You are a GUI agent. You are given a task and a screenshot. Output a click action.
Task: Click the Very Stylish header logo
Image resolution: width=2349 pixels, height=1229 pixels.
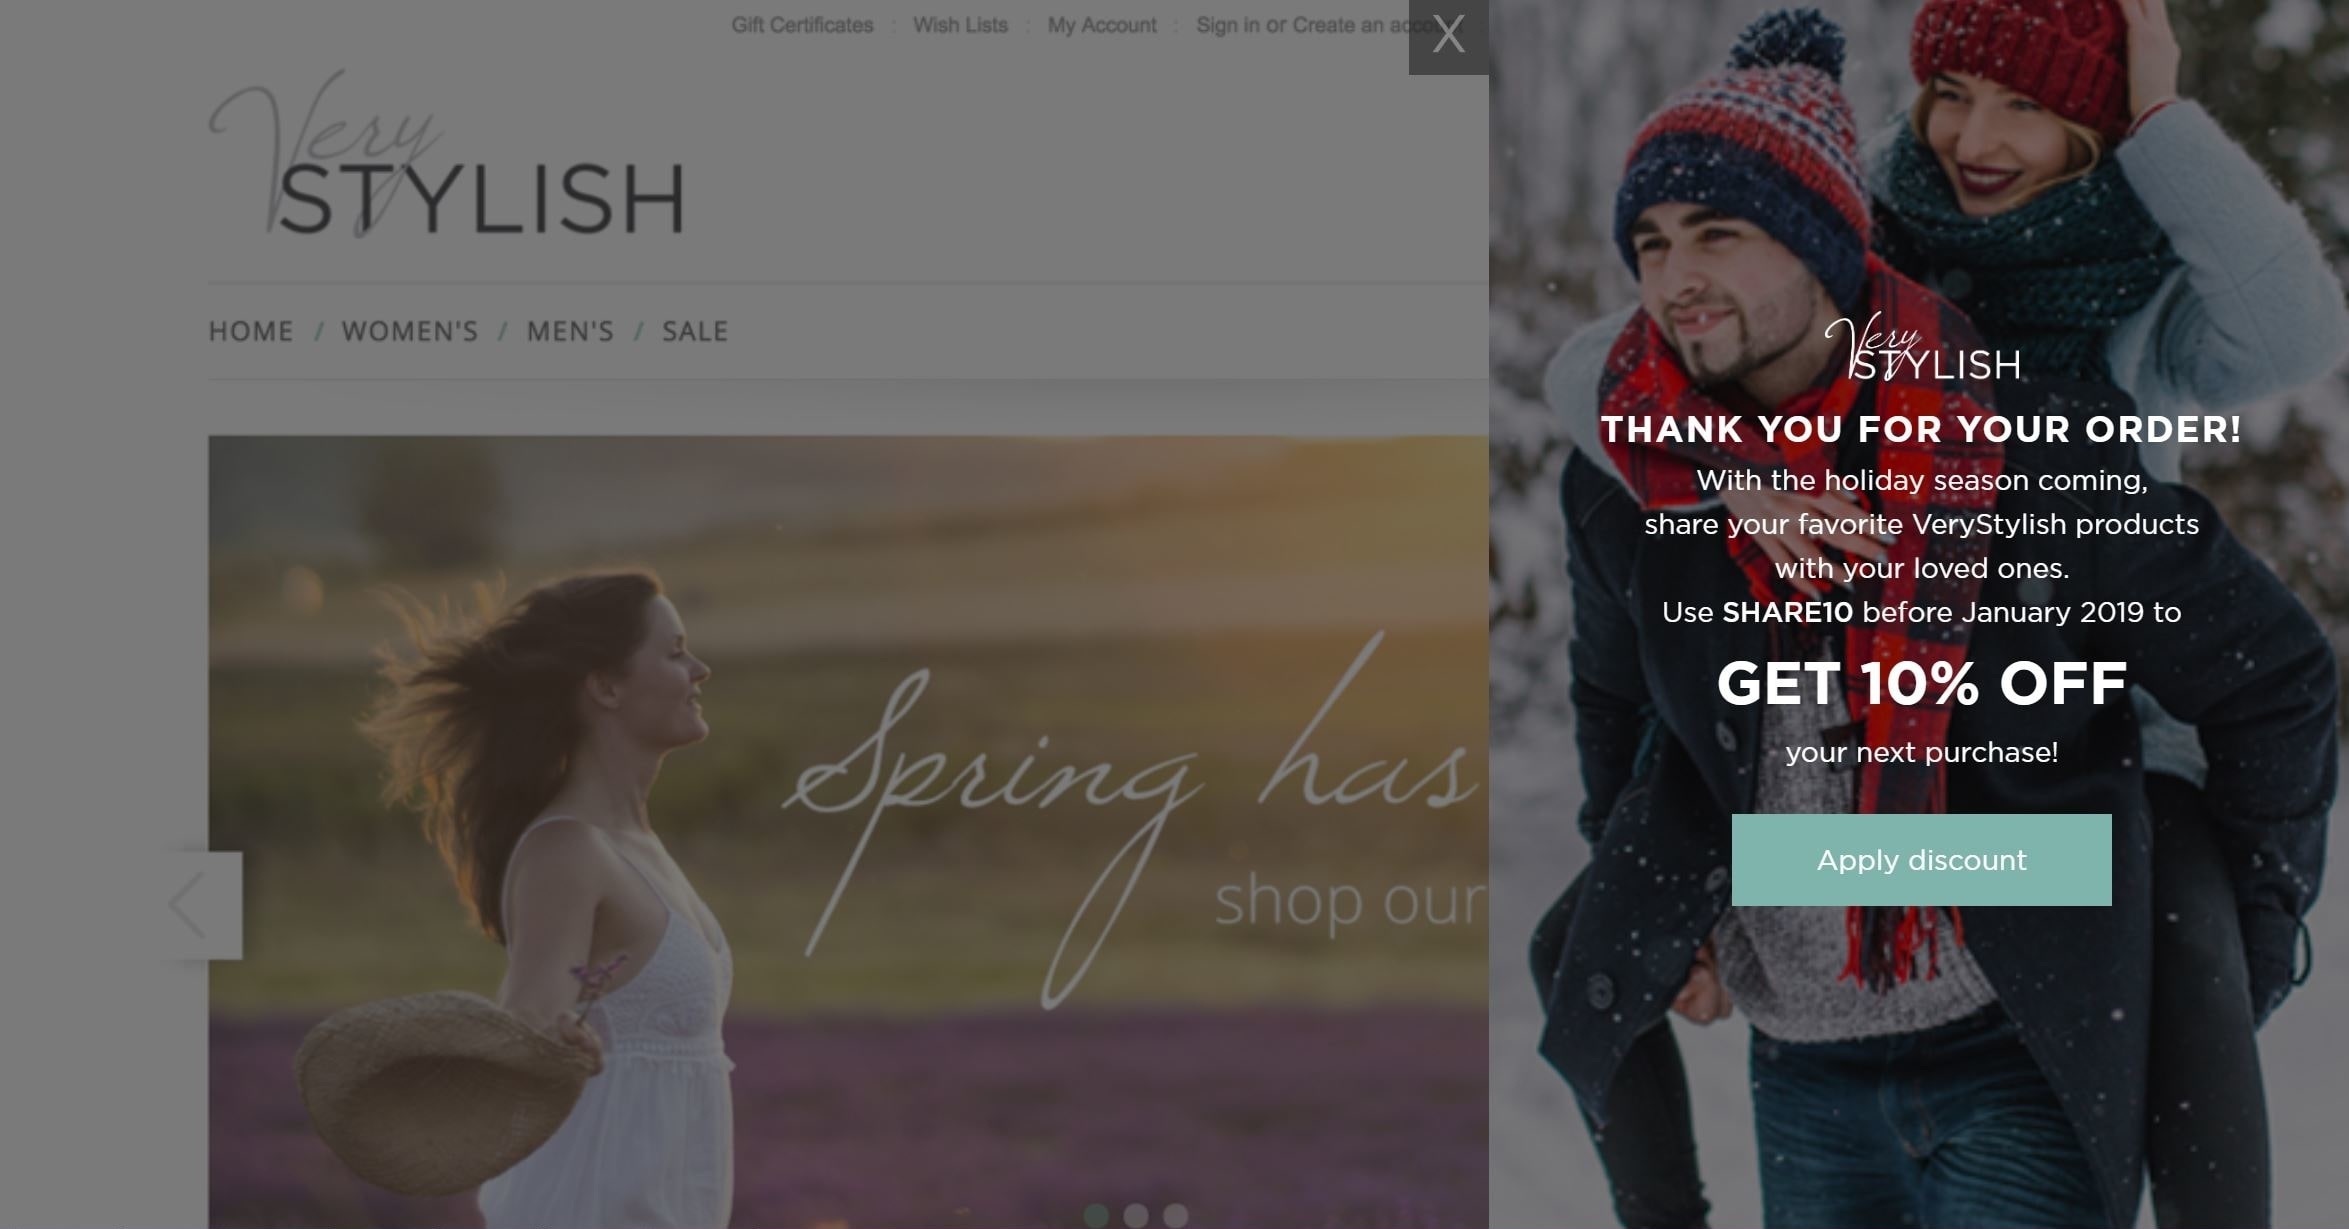coord(446,154)
